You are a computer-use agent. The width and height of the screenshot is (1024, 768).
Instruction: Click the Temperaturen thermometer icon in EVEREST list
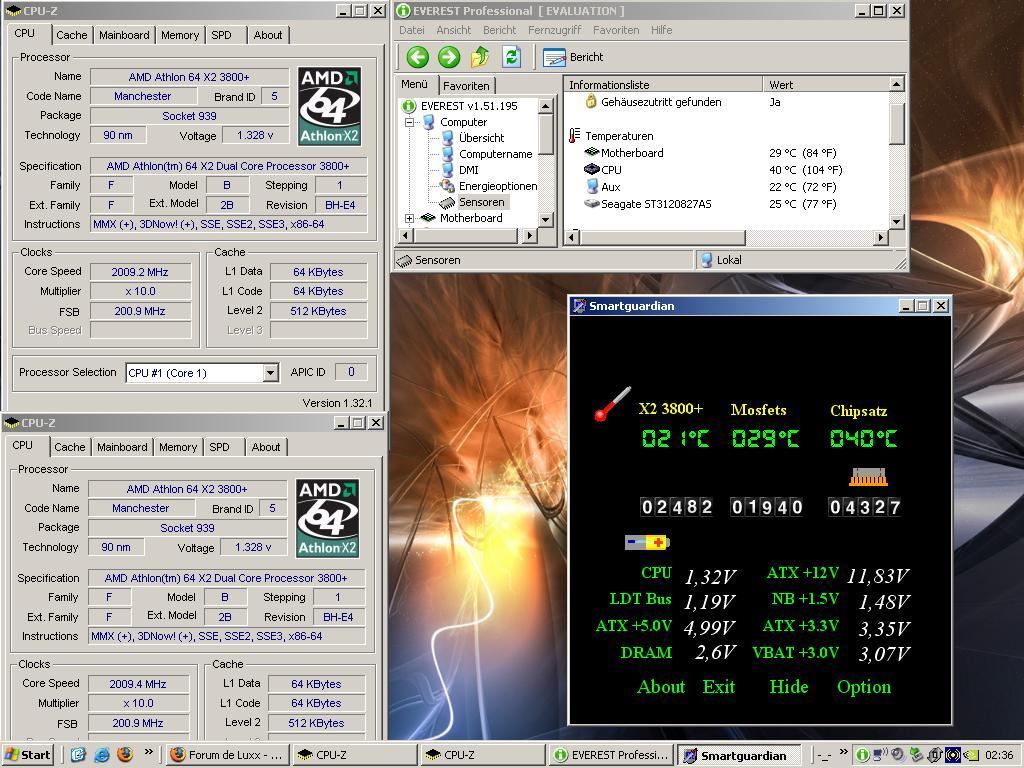tap(574, 136)
